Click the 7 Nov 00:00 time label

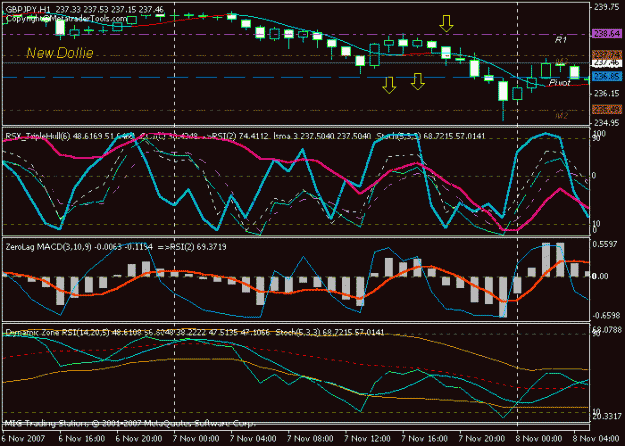pyautogui.click(x=197, y=439)
